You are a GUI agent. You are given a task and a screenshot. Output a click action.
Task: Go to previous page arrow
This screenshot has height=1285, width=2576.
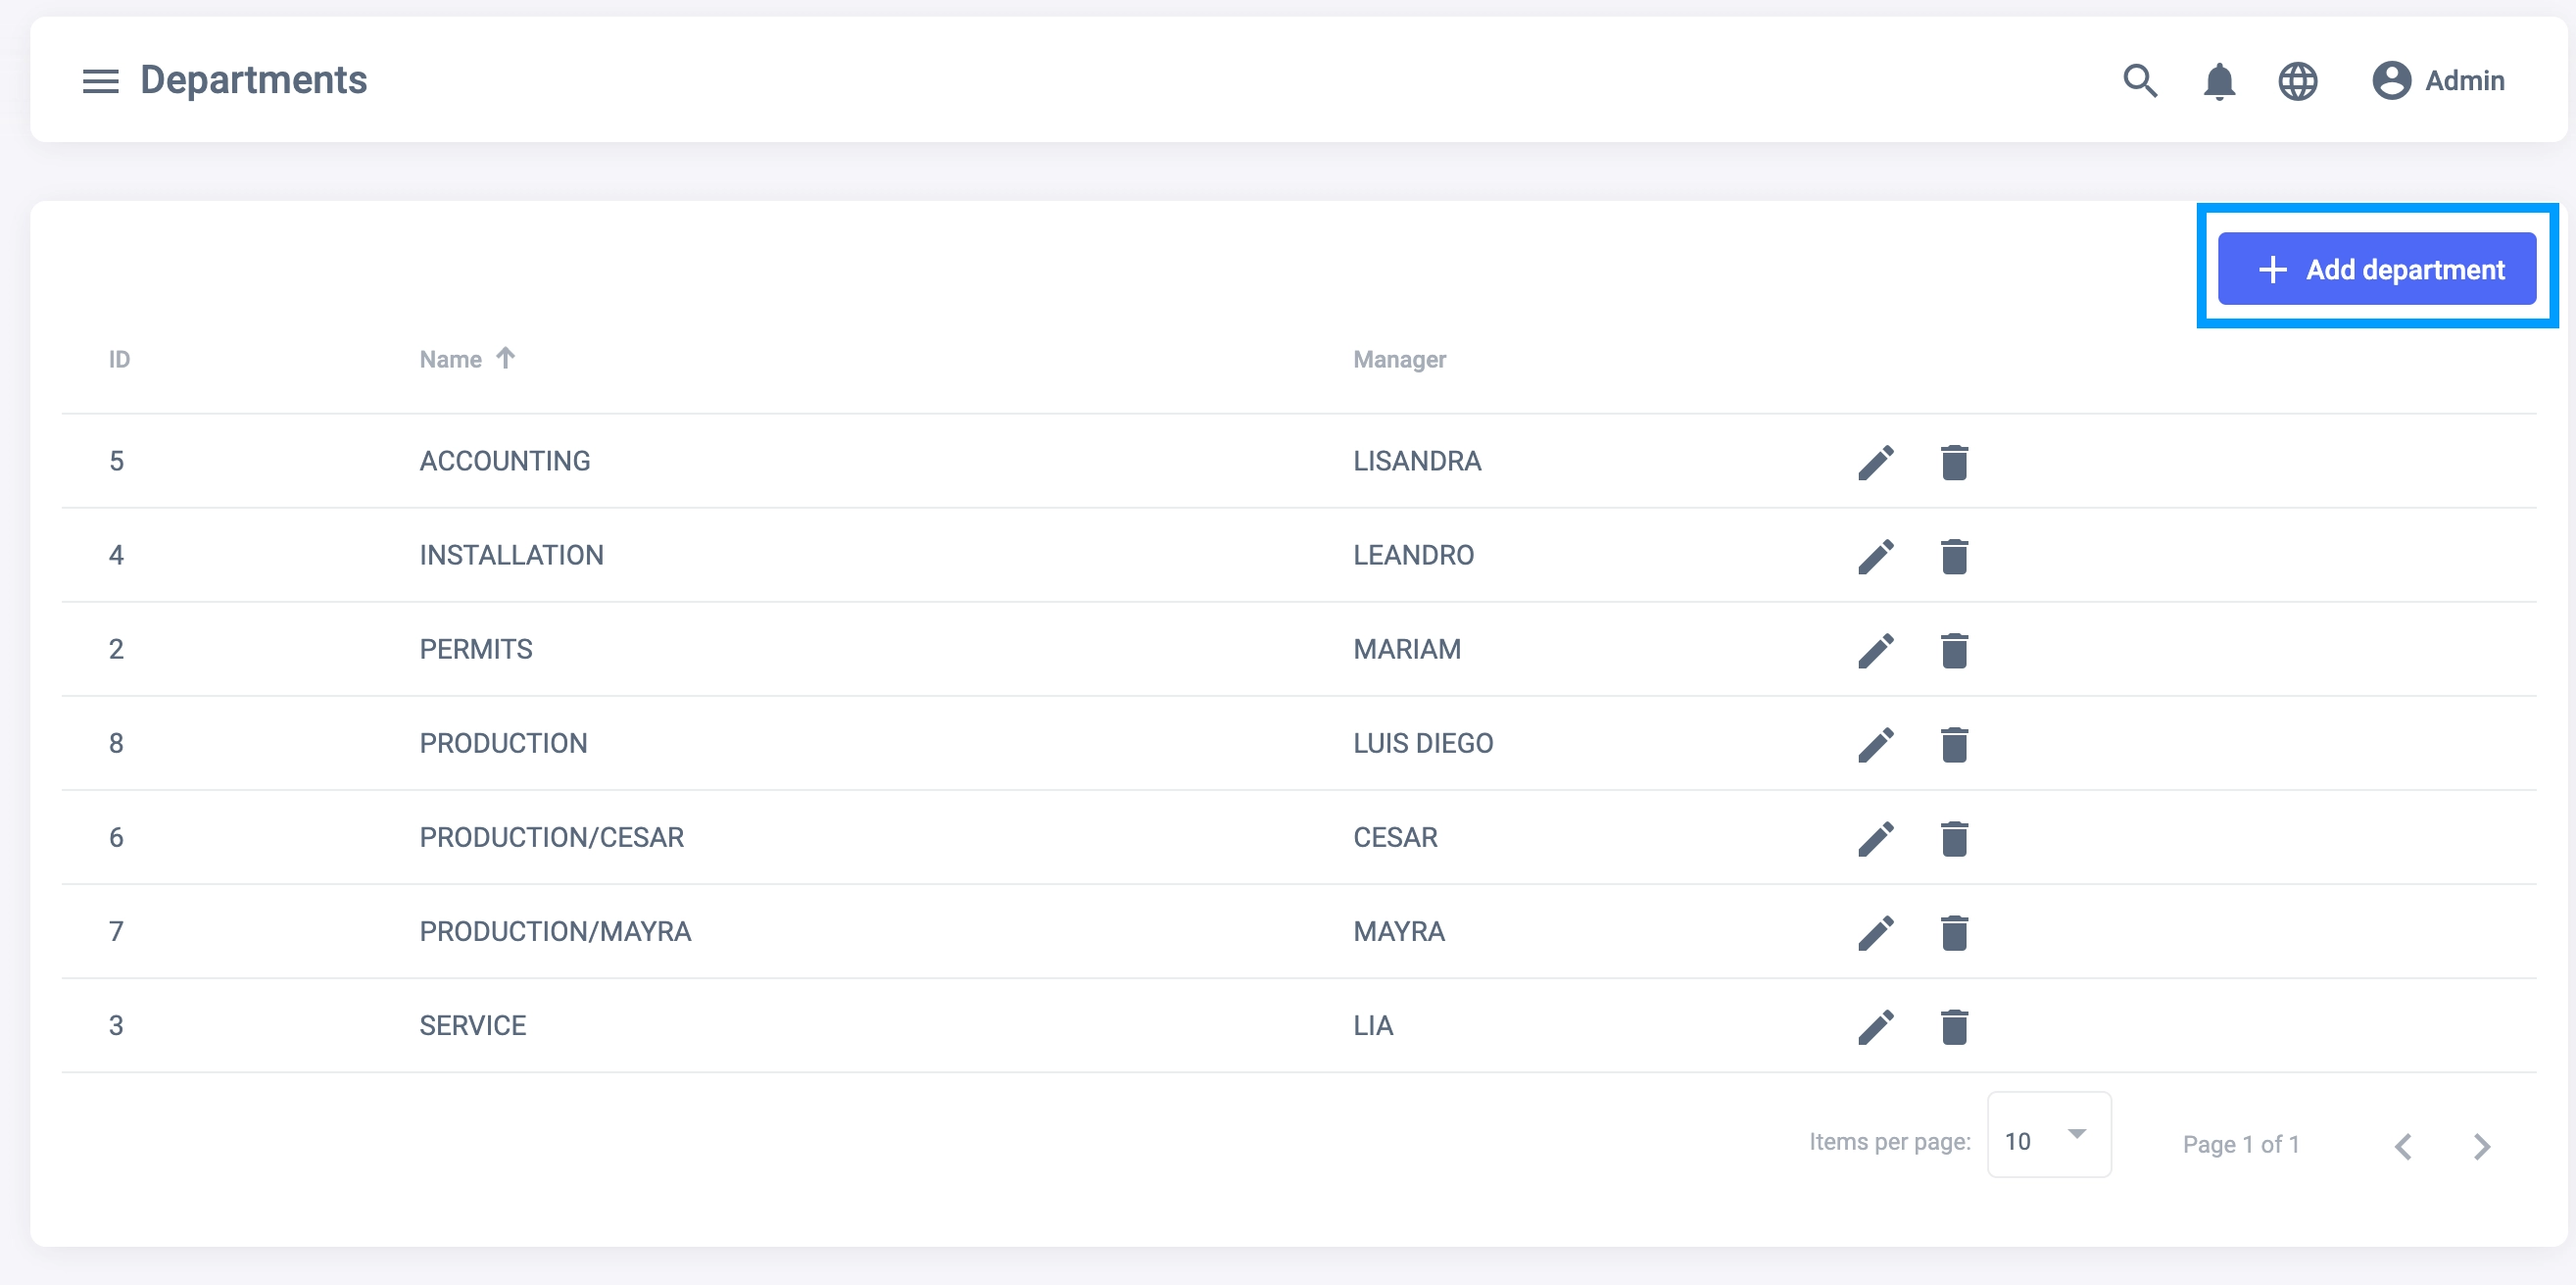pos(2403,1145)
